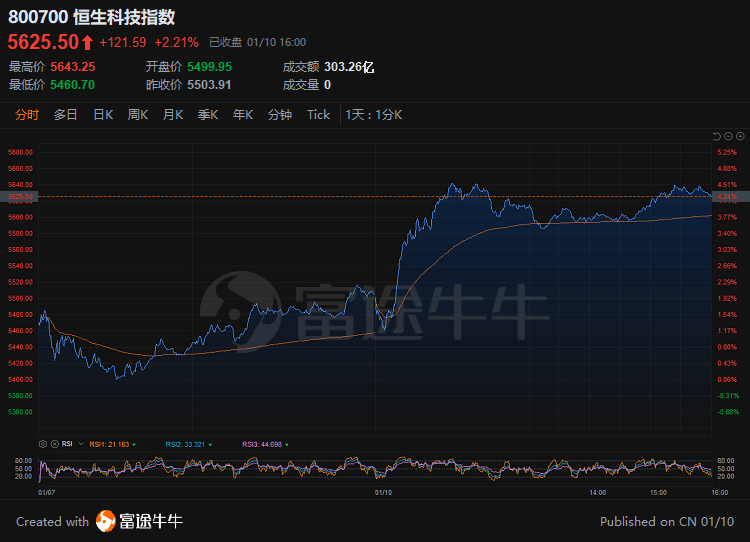The height and width of the screenshot is (542, 750).
Task: Select the 1天:1分K interval option
Action: tap(374, 115)
